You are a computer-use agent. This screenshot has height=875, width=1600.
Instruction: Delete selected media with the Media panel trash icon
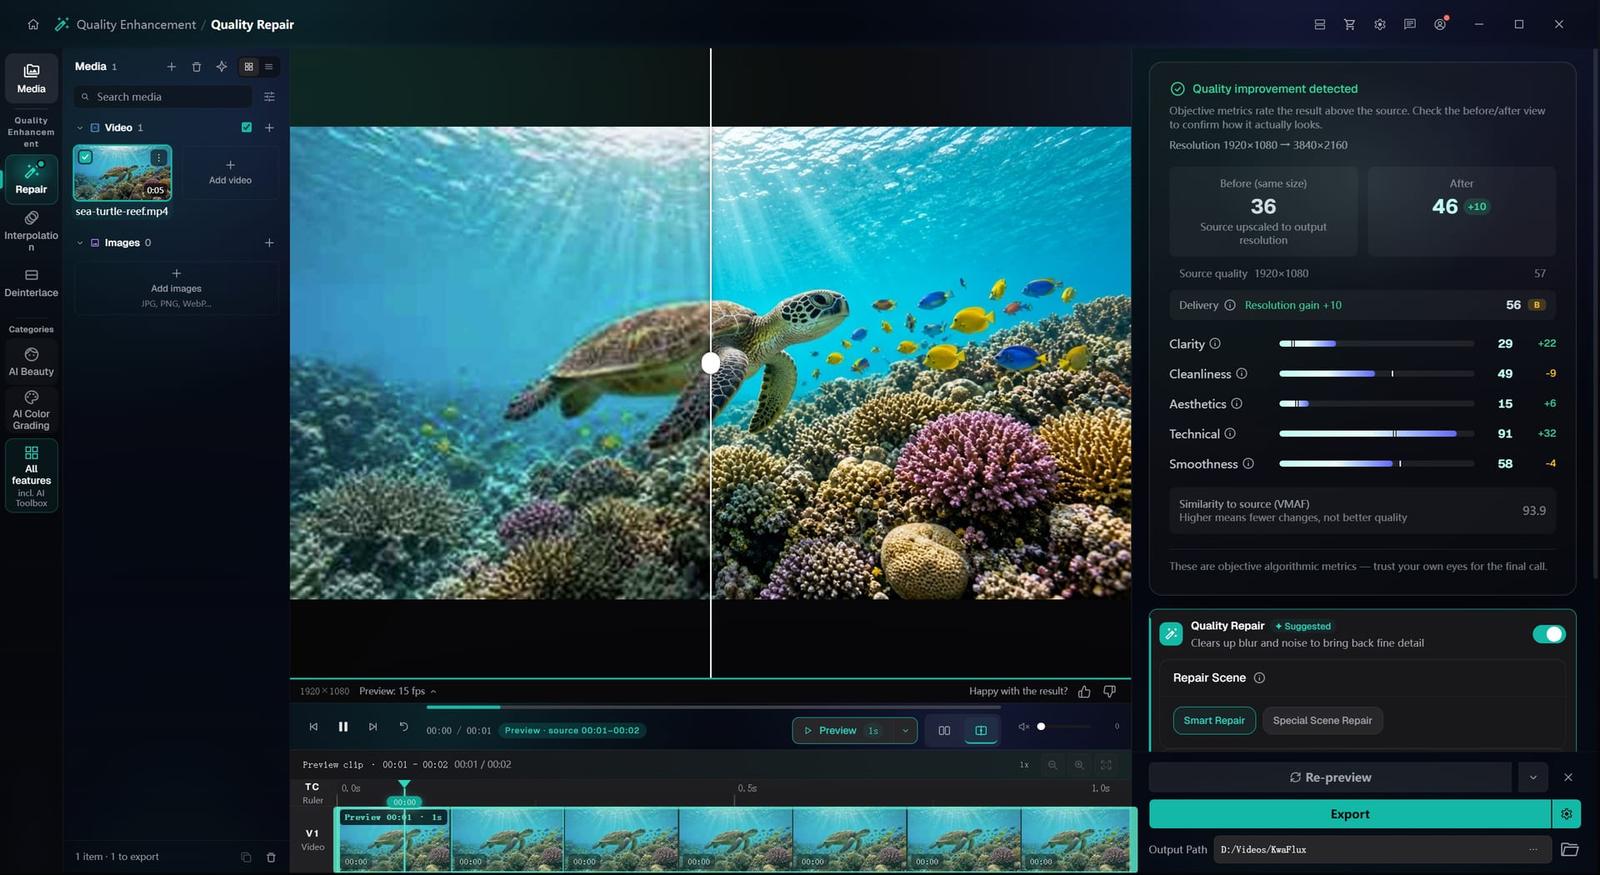click(x=196, y=67)
